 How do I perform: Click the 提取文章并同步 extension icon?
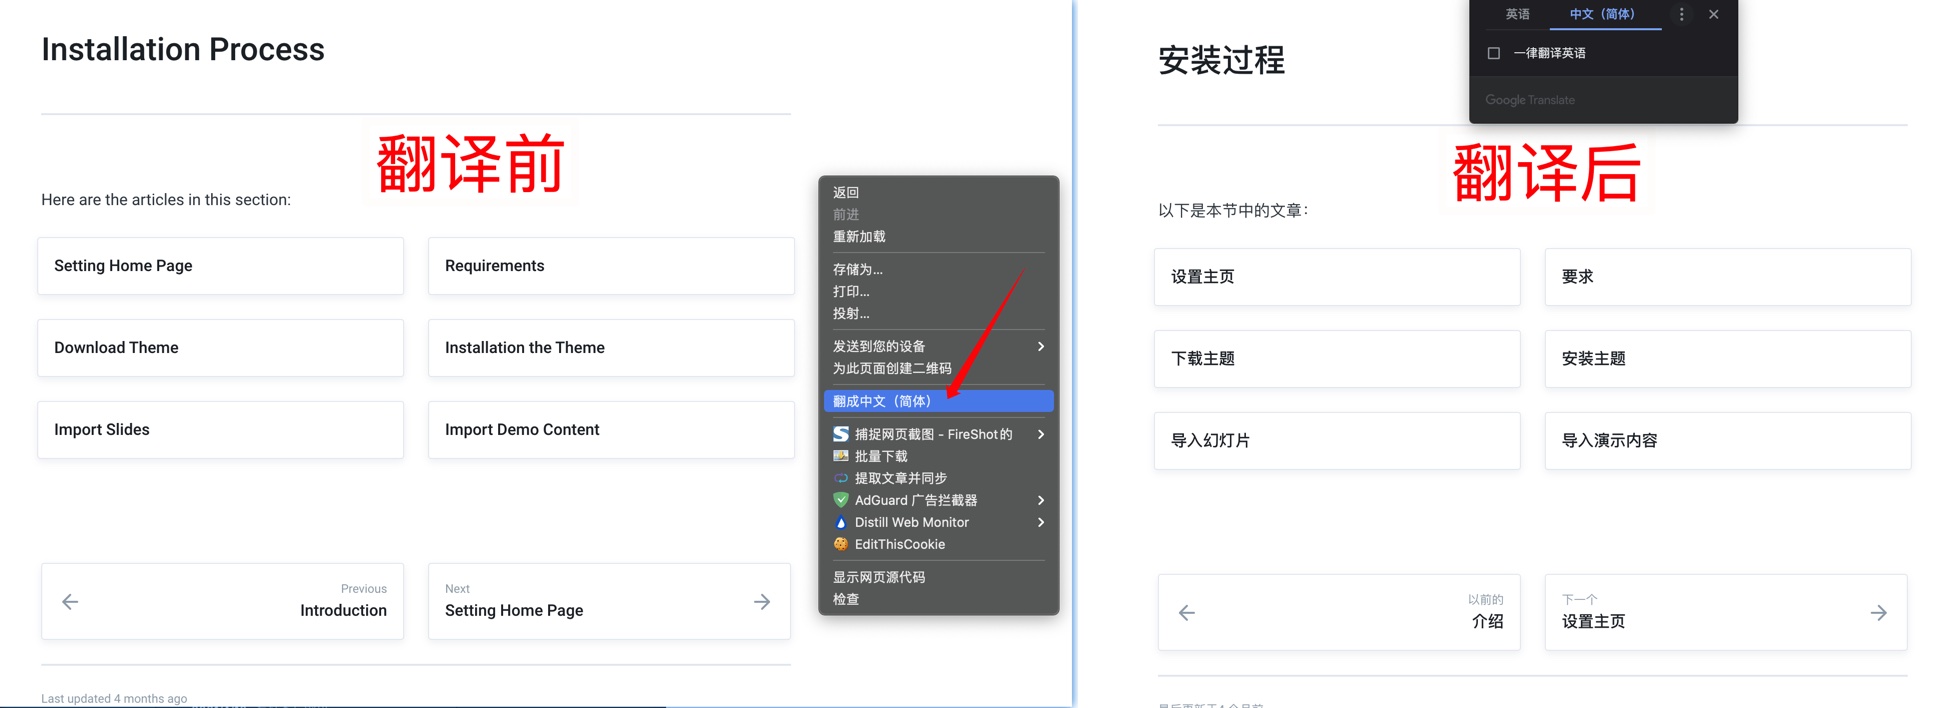[841, 478]
